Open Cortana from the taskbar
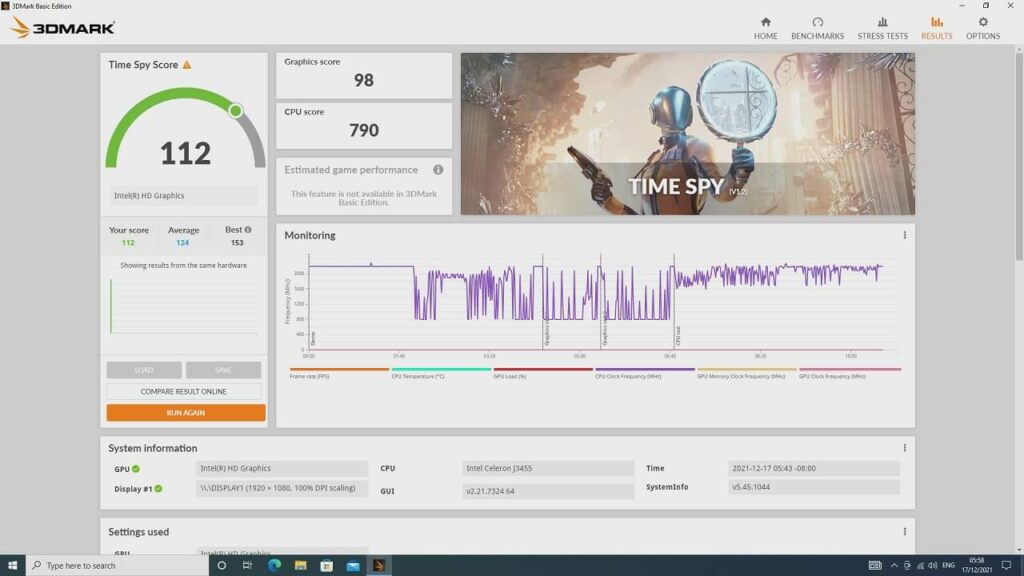The width and height of the screenshot is (1024, 576). 221,565
